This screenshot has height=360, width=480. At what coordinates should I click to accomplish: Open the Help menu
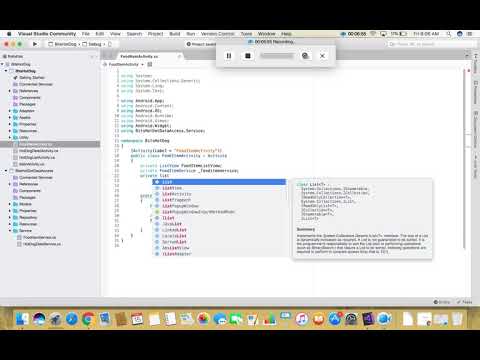pos(286,34)
